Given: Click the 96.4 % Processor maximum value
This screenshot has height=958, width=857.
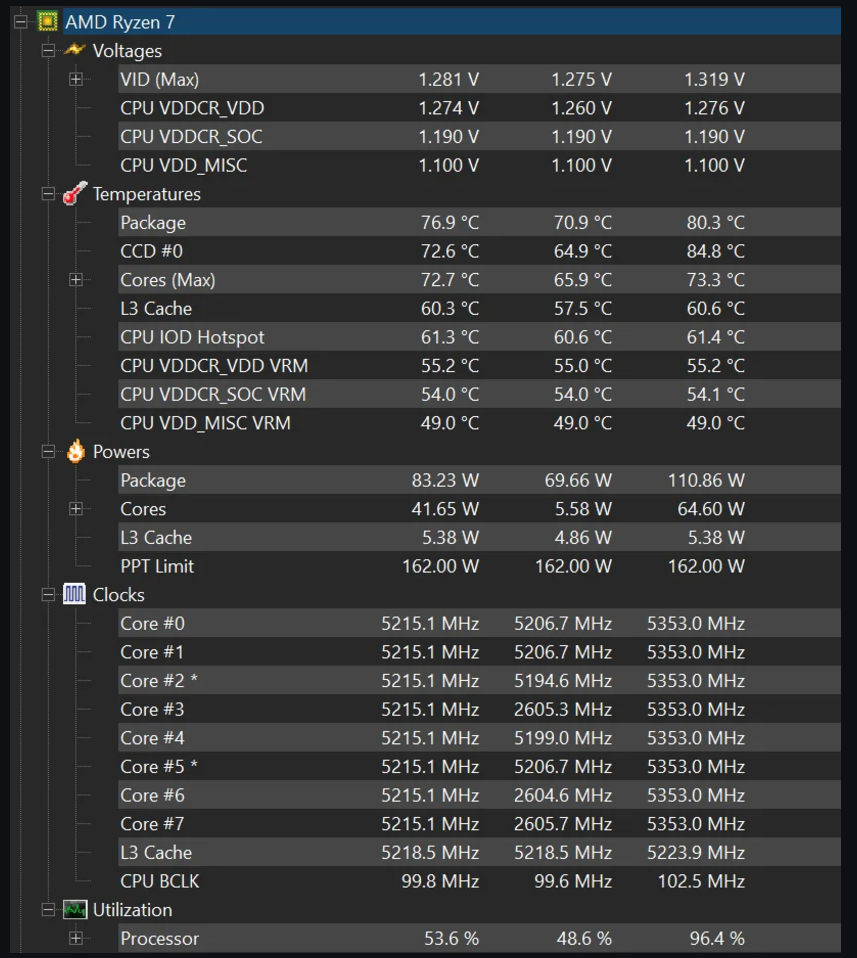Looking at the screenshot, I should [x=717, y=938].
